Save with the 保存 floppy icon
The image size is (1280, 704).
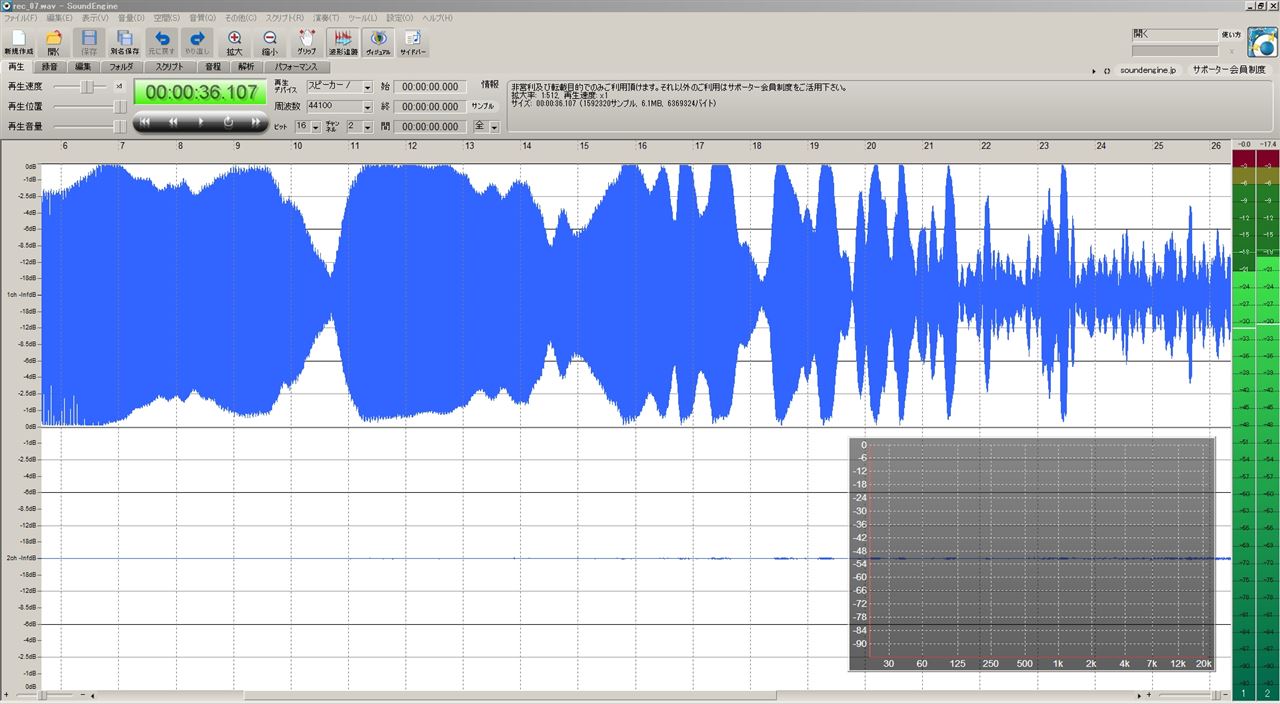89,42
